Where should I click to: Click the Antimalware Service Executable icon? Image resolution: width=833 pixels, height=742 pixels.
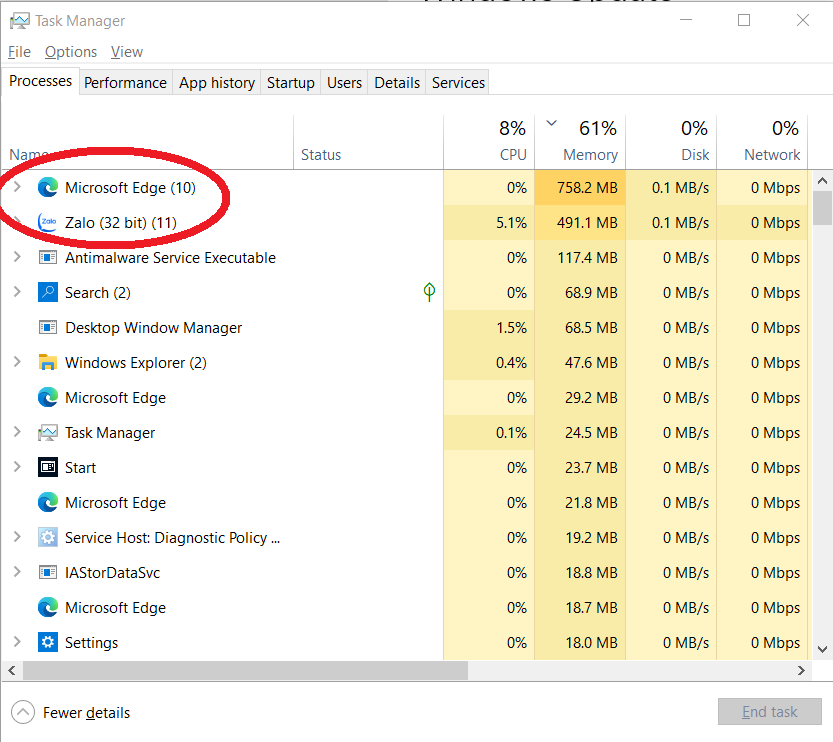coord(48,258)
